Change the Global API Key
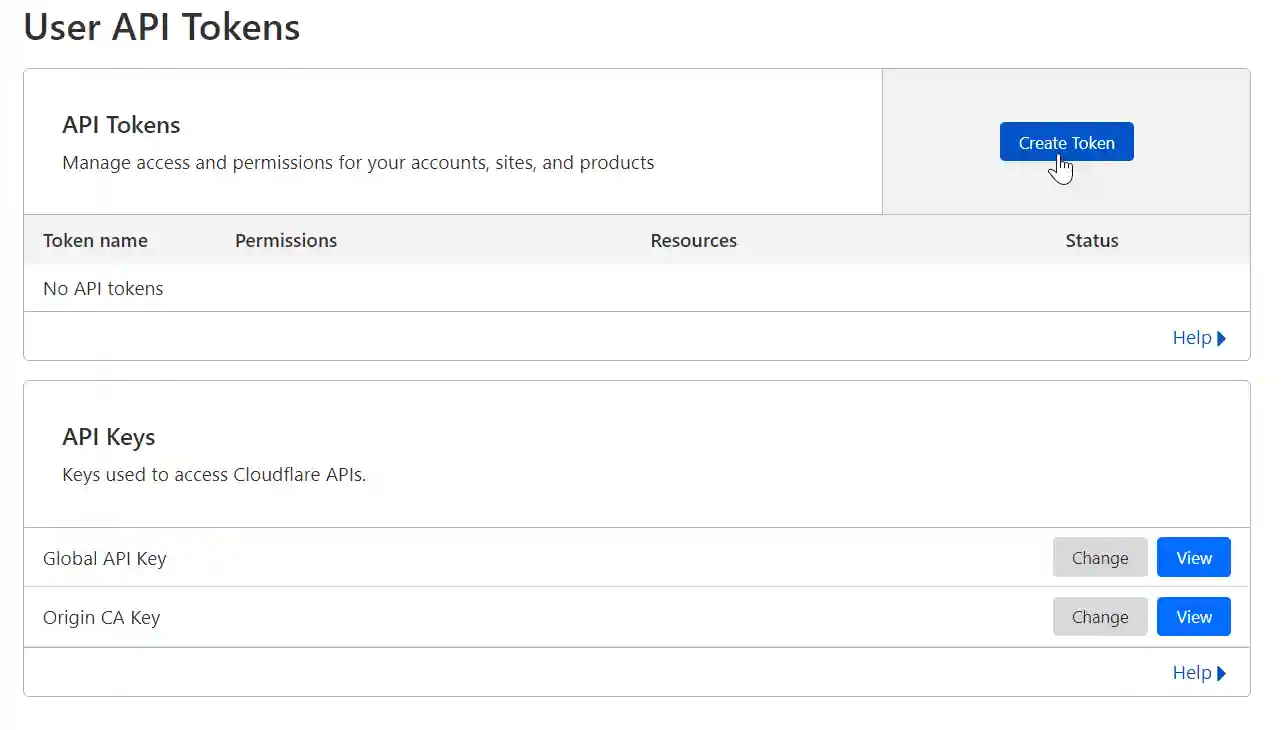Screen dimensions: 1283x730 [x=1100, y=557]
